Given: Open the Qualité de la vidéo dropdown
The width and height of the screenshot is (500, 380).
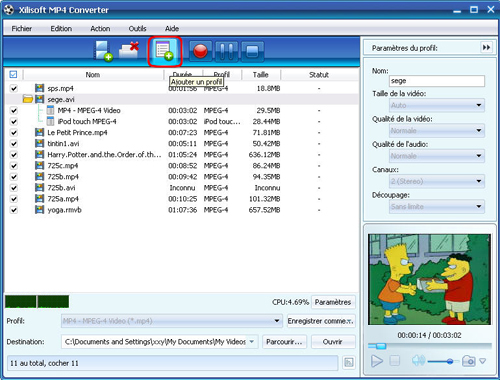Looking at the screenshot, I should tap(437, 130).
